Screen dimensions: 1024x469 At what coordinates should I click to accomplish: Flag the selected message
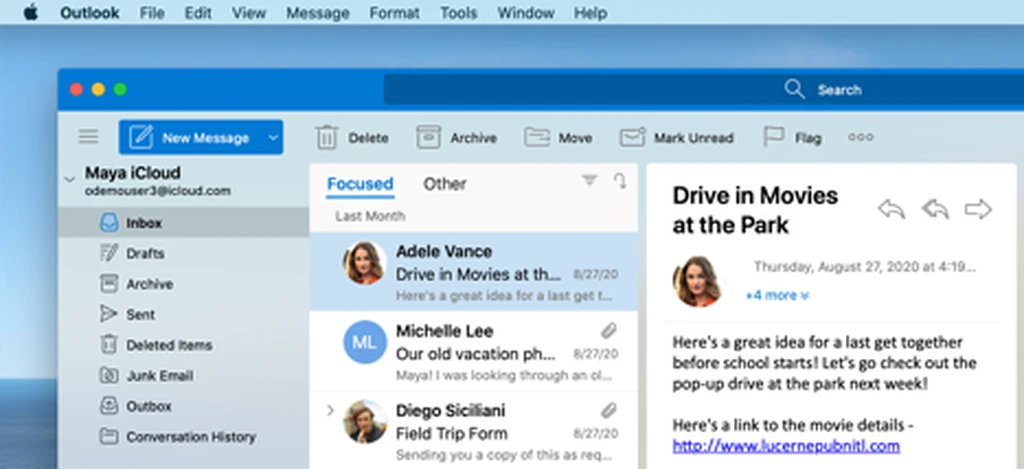click(792, 138)
